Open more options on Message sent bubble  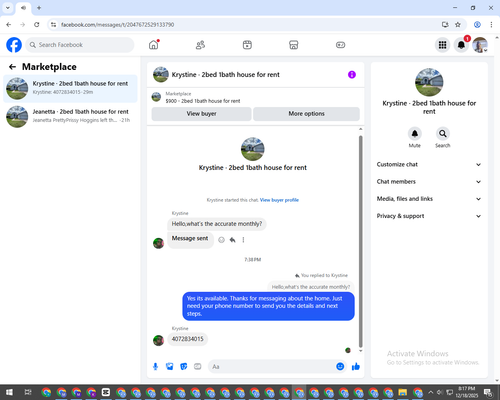tap(243, 240)
